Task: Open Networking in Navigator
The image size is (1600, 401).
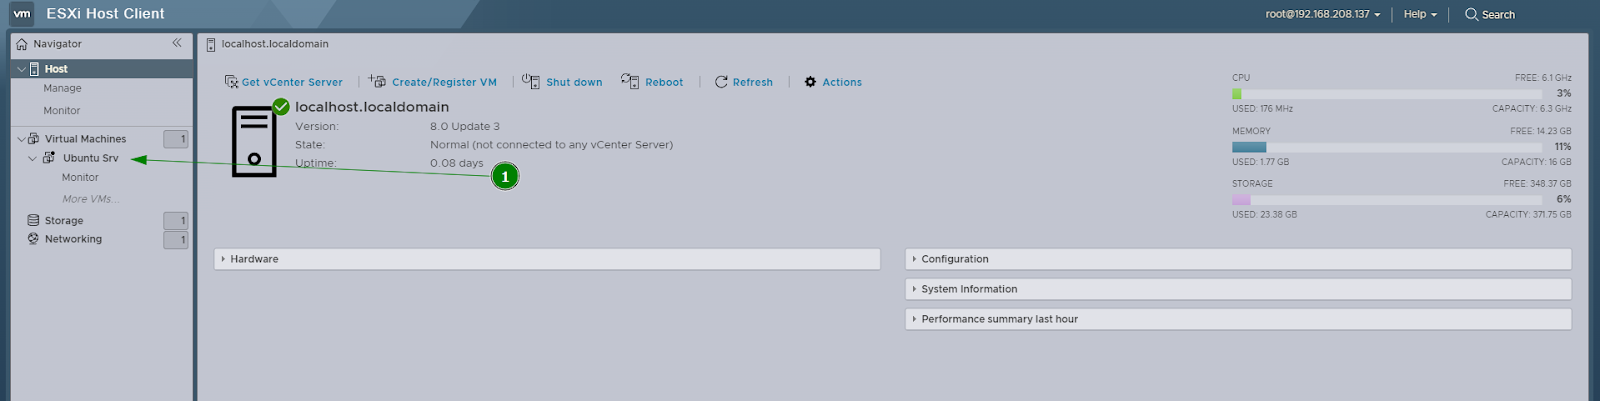Action: [x=73, y=239]
